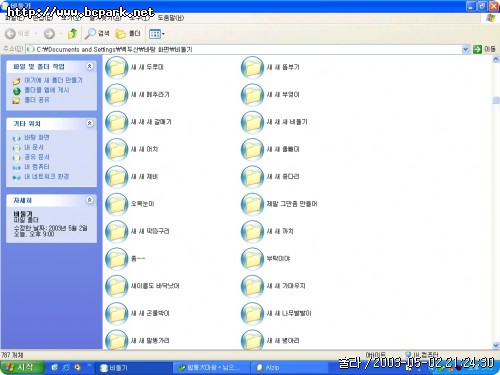Screen dimensions: 500x375
Task: Select the 새 새 종다리 folder icon
Action: point(252,177)
